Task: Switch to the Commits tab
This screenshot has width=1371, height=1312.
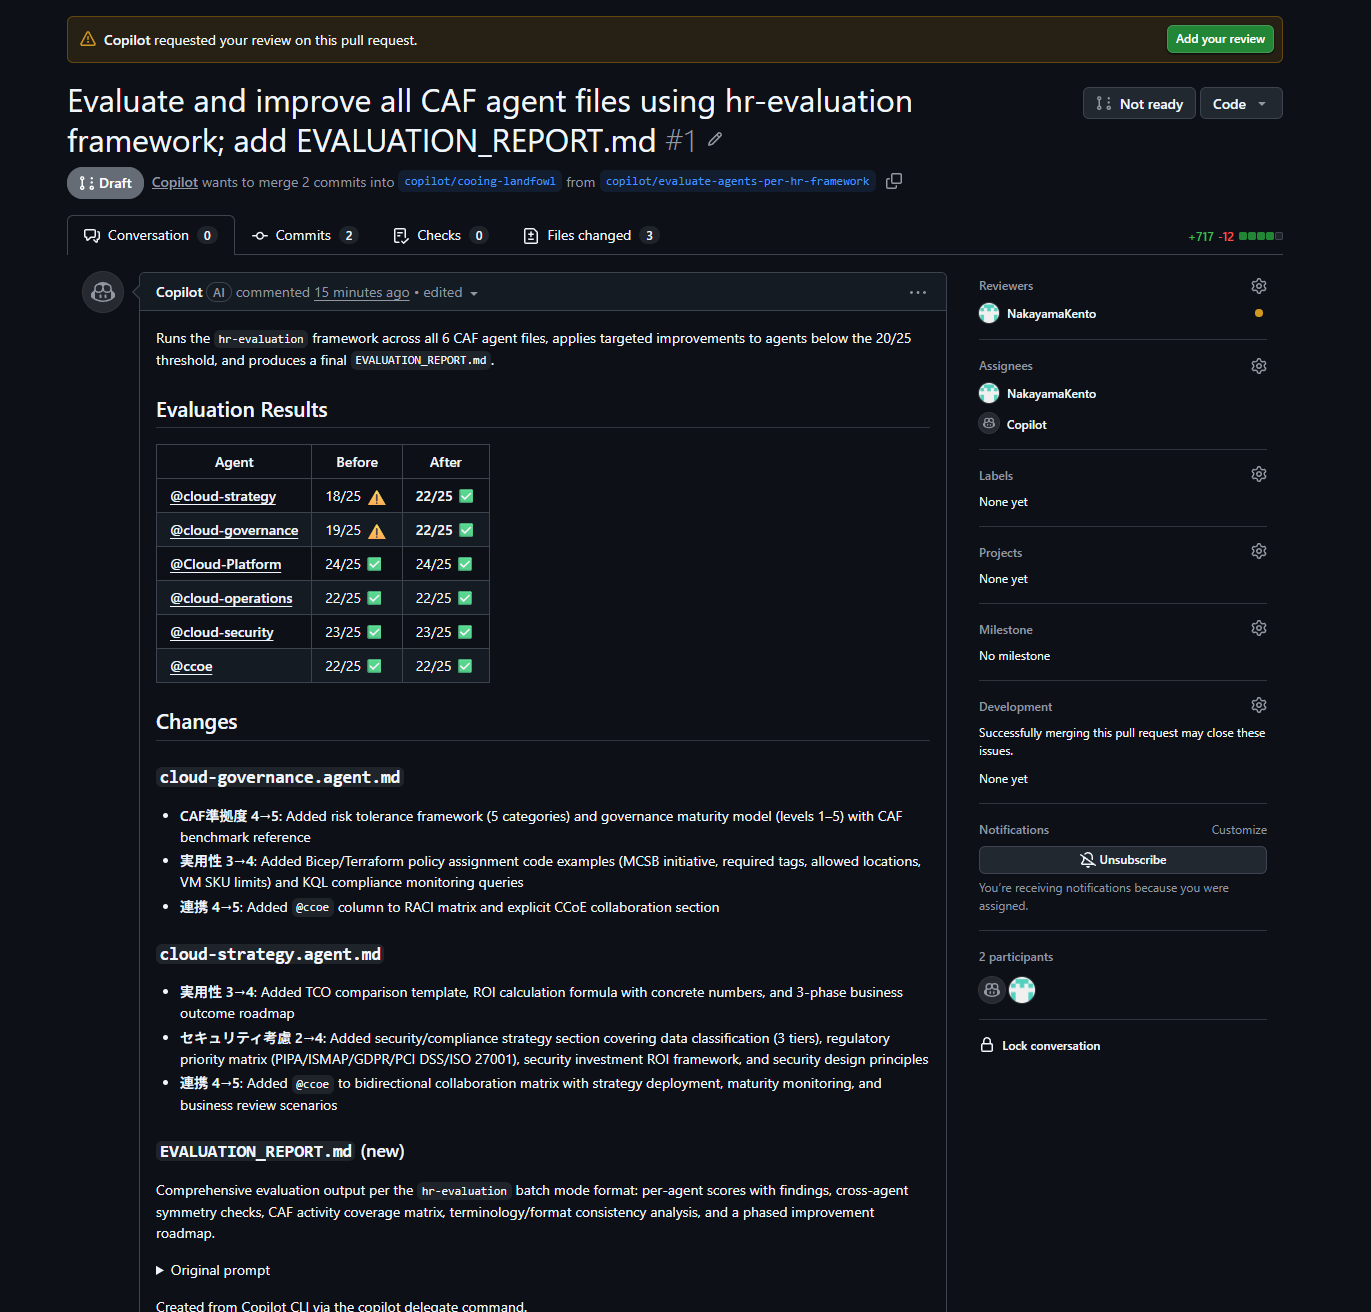Action: click(x=303, y=236)
